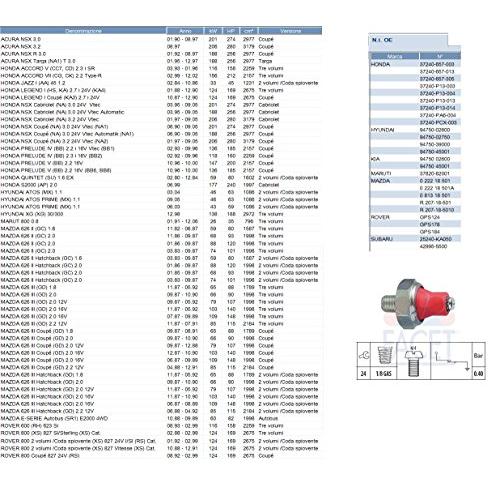Click the SUBARU brand in OE list
488x488 pixels.
click(382, 239)
